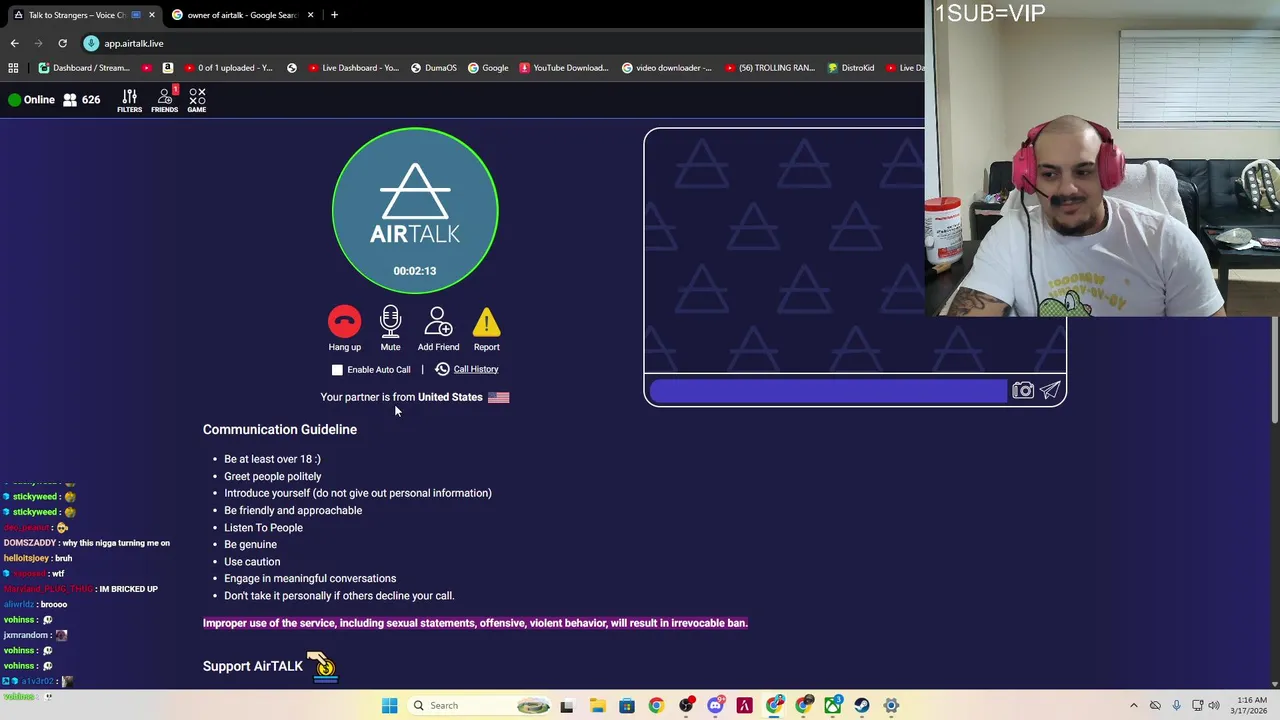Click the Support AirTALK heading
1280x720 pixels.
[252, 666]
